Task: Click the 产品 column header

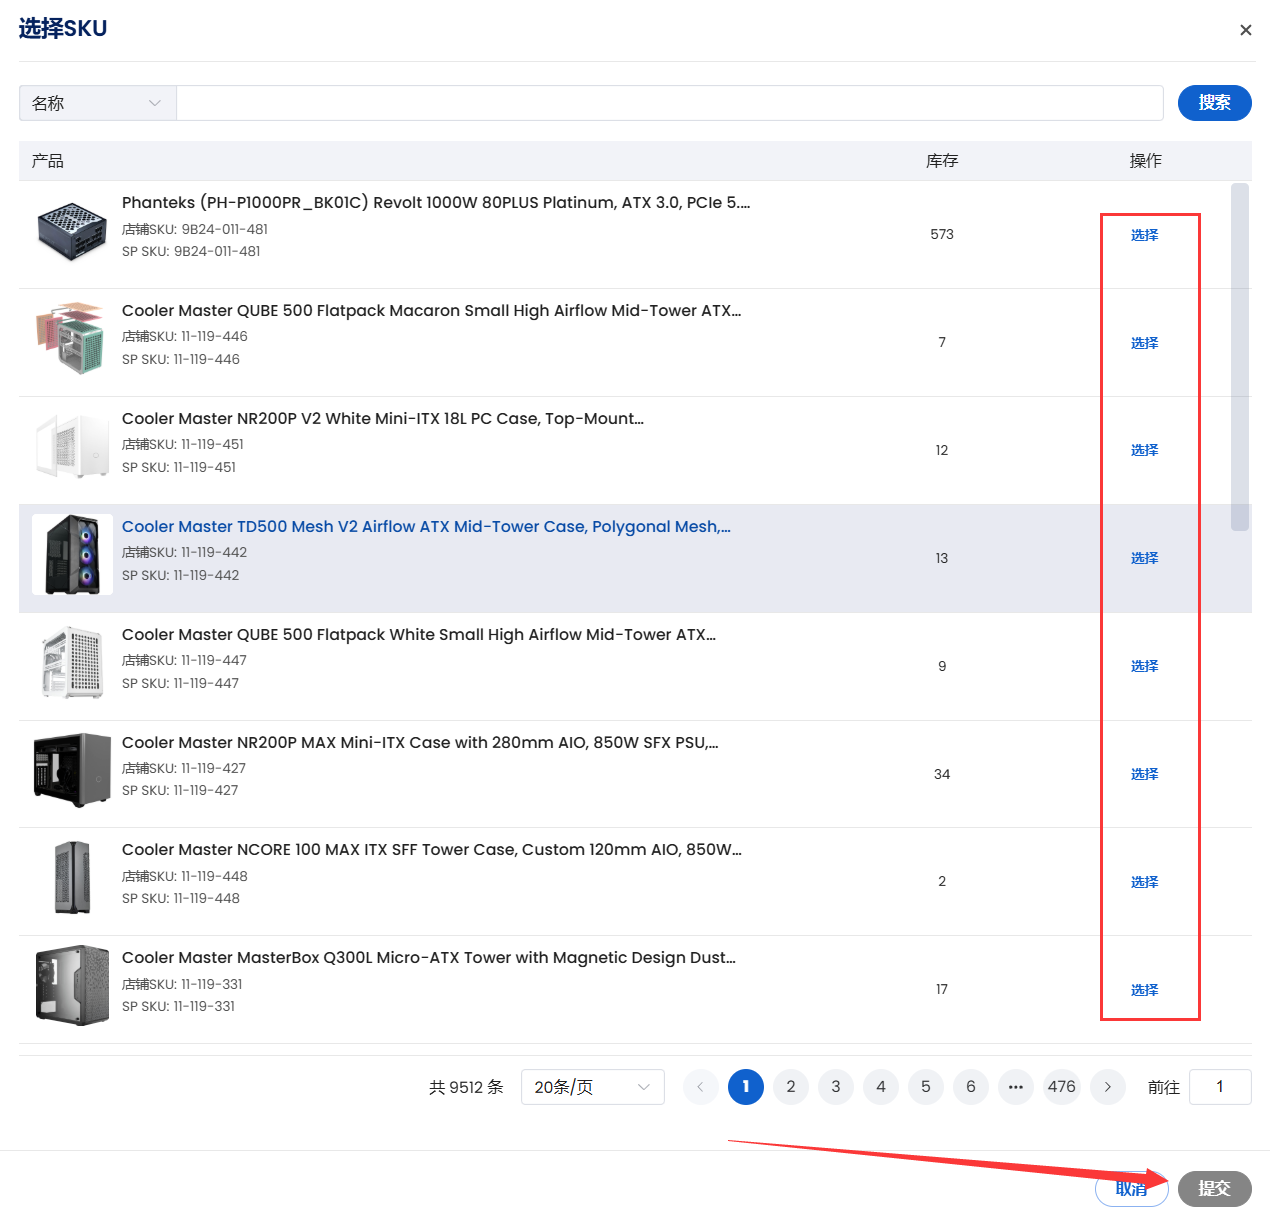Action: click(47, 161)
